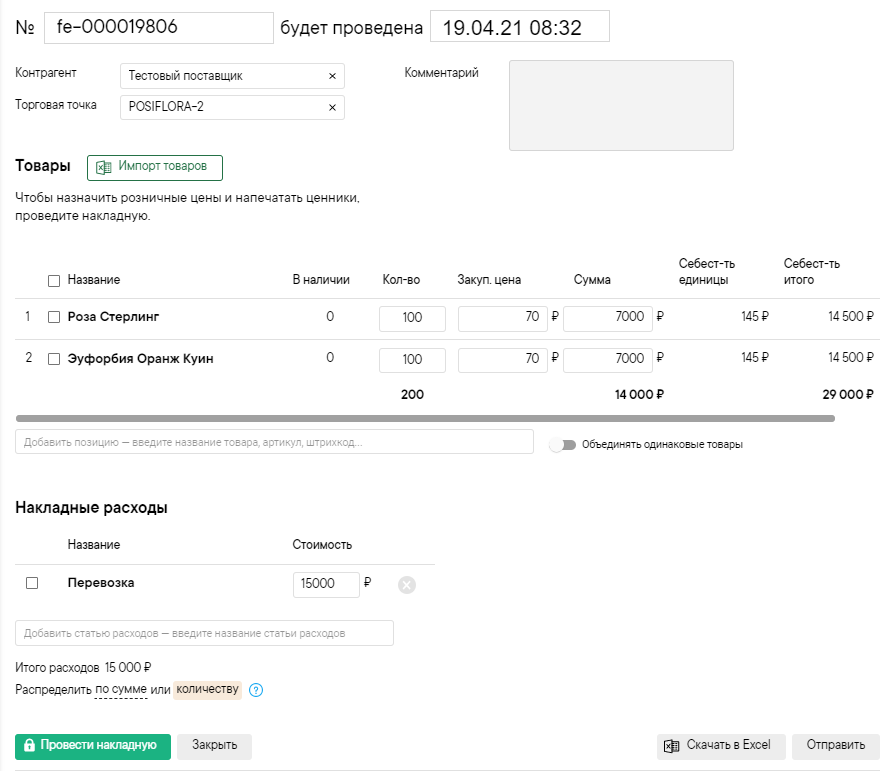Check the Роза Стерлинг row checkbox
This screenshot has height=771, width=888.
54,317
